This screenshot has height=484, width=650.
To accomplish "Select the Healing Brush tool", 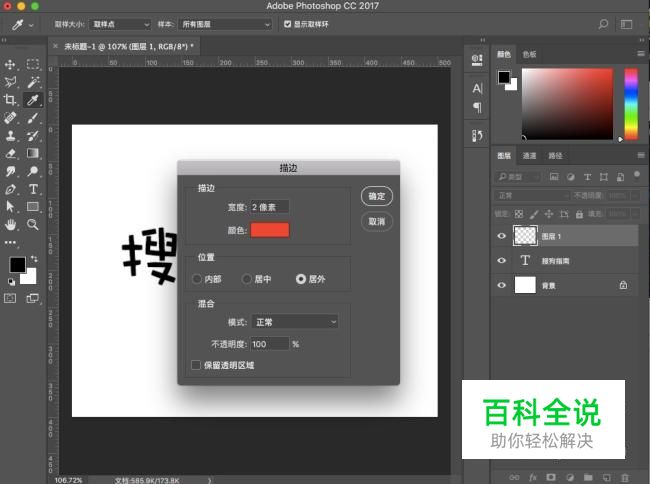I will click(10, 118).
